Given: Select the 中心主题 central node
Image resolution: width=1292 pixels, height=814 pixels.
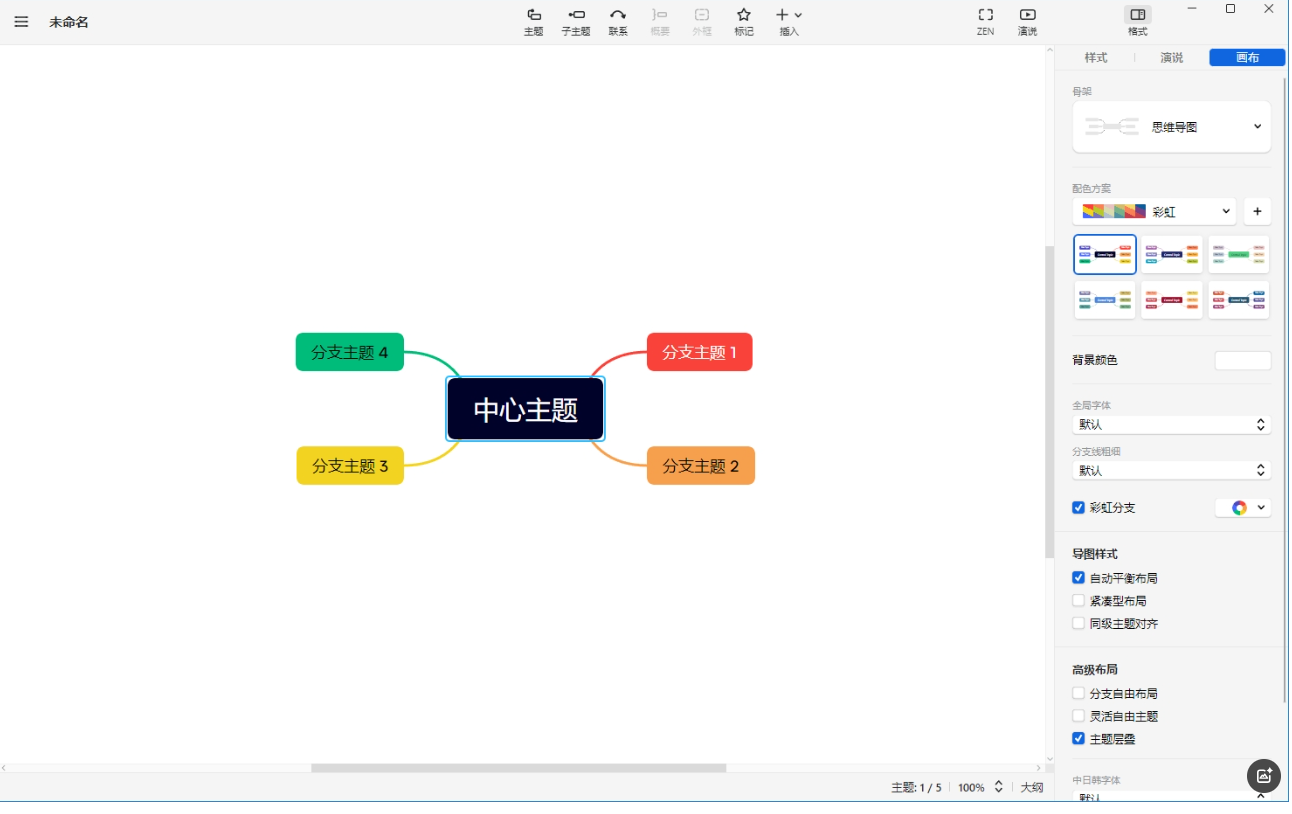Looking at the screenshot, I should click(525, 409).
